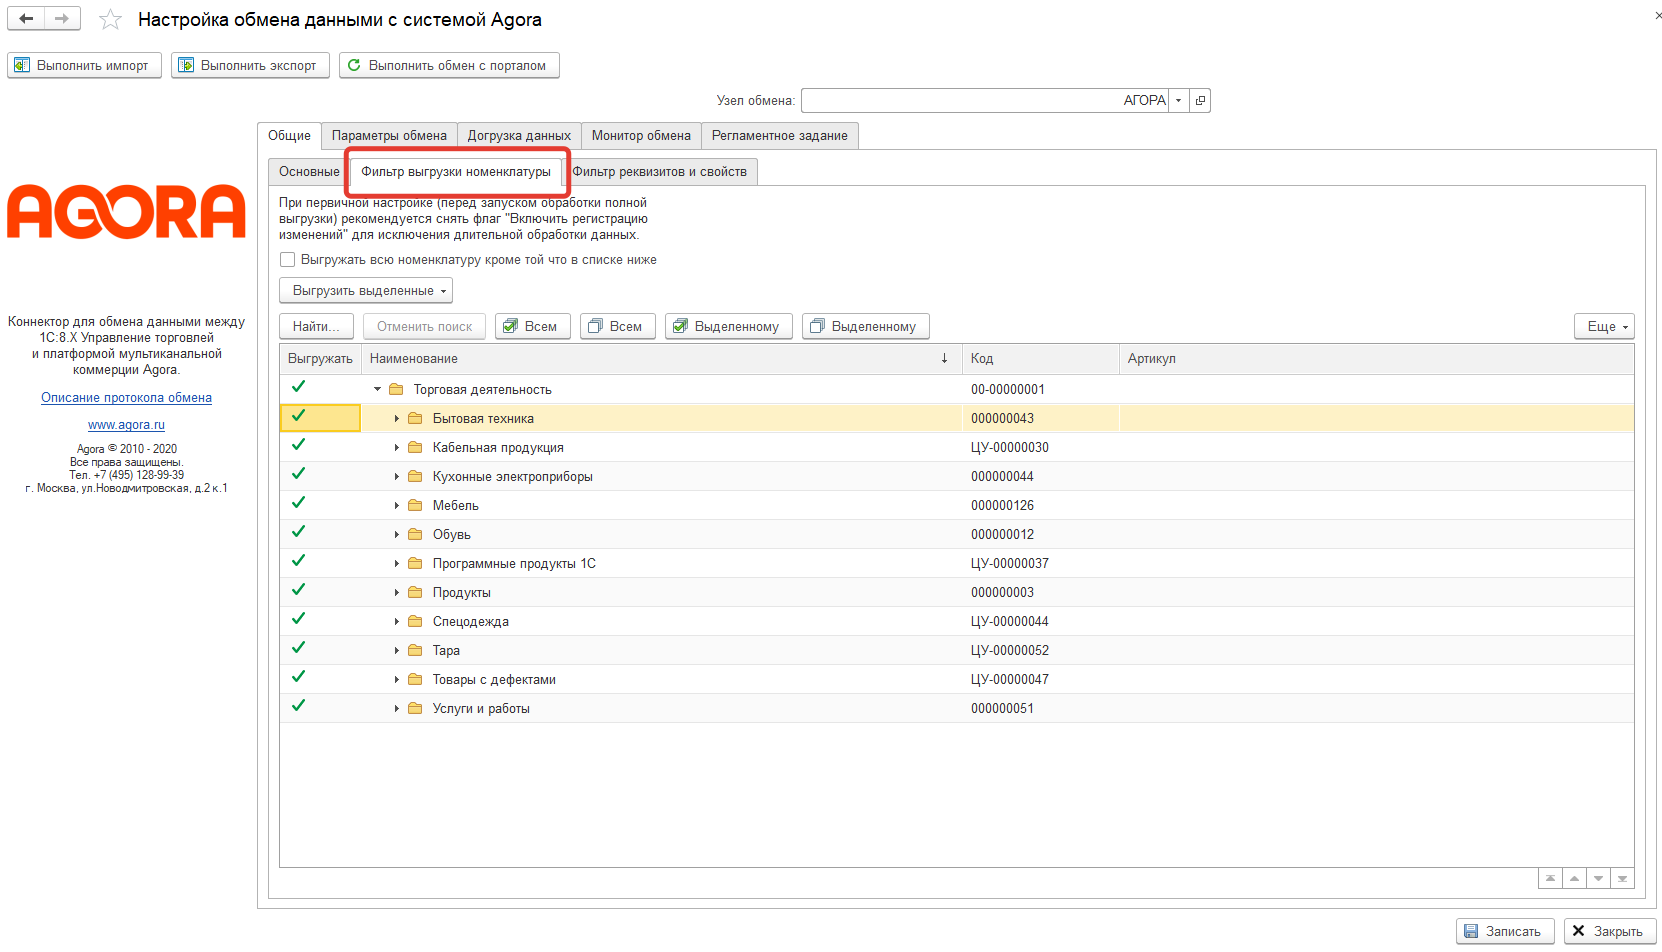This screenshot has width=1662, height=952.
Task: Click the second Всем button to uncheck all
Action: [617, 326]
